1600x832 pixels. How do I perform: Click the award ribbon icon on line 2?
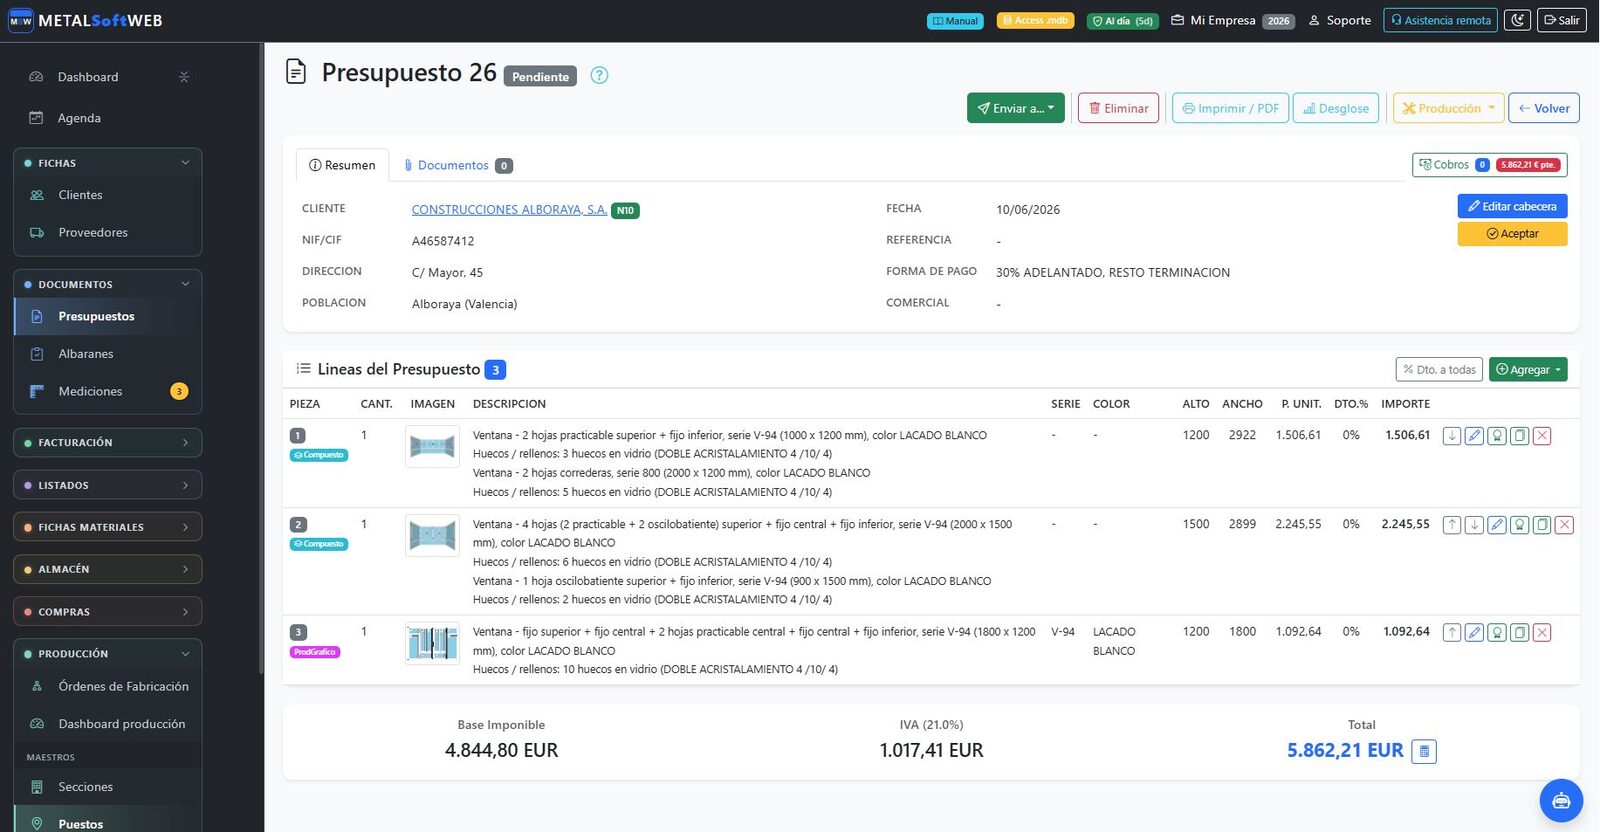[x=1519, y=525]
